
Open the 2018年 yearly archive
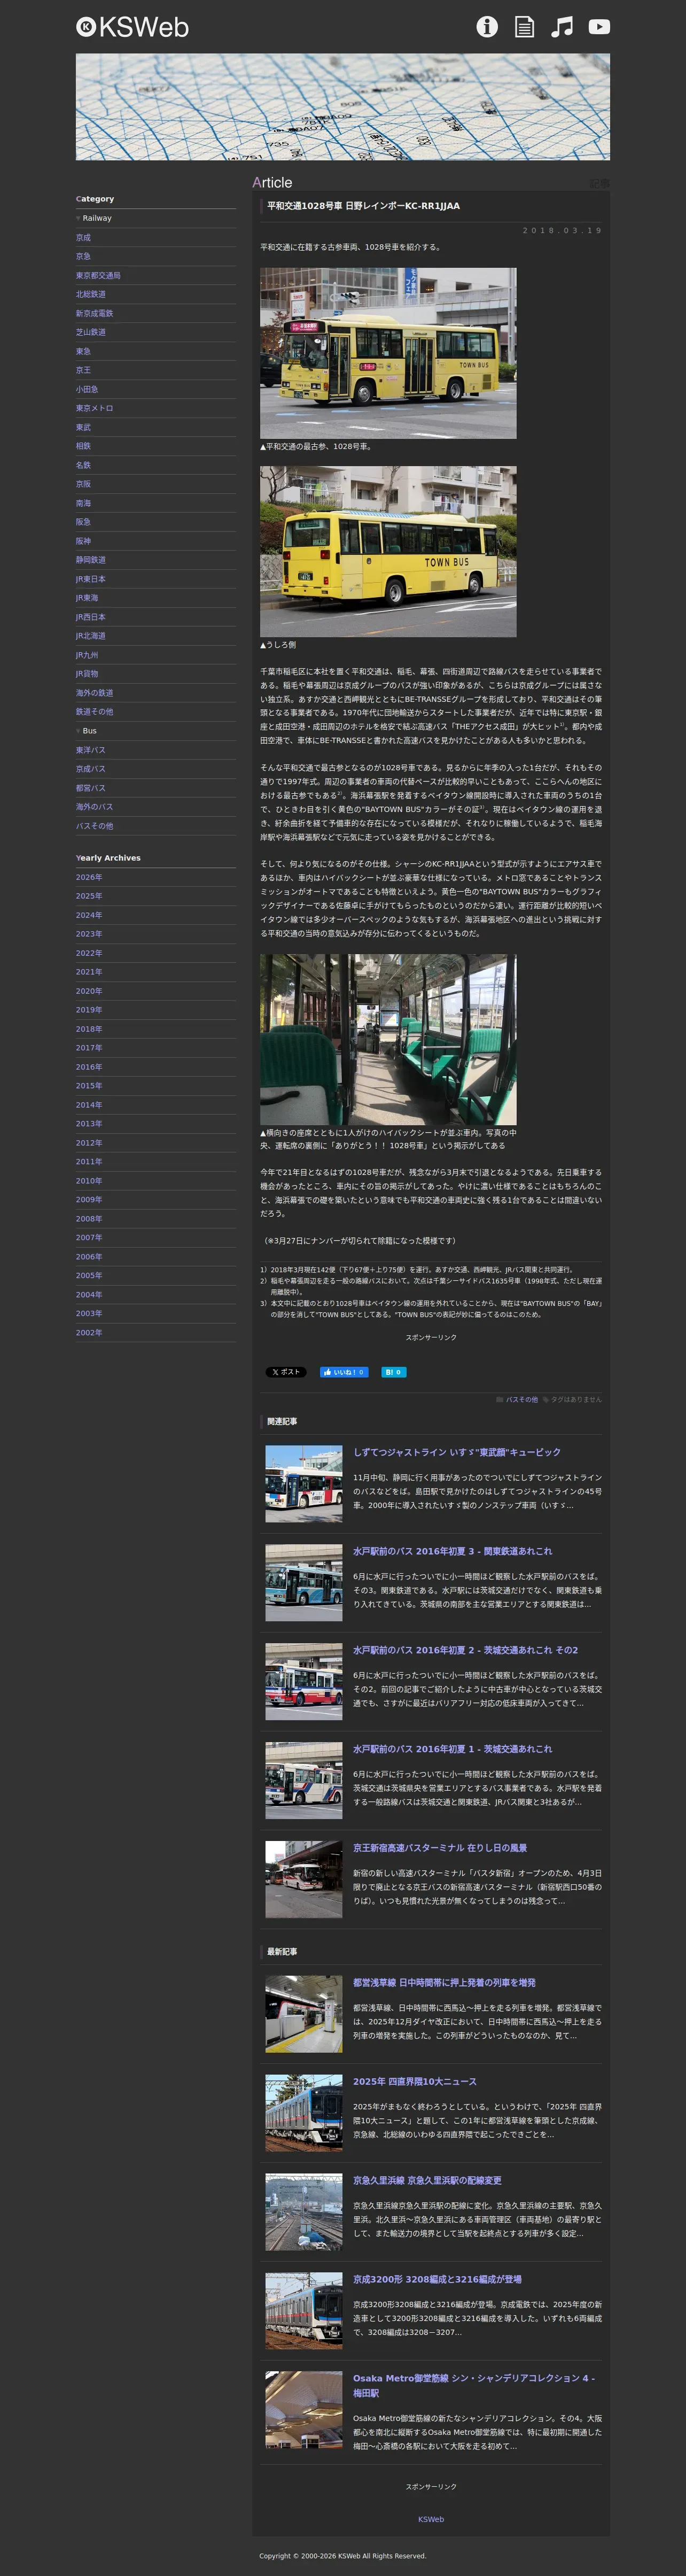click(x=89, y=1029)
